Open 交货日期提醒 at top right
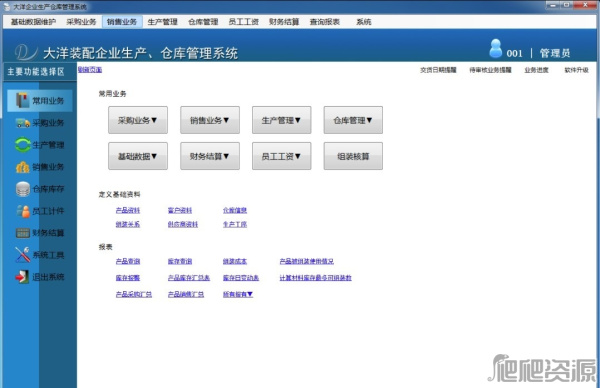 click(438, 70)
